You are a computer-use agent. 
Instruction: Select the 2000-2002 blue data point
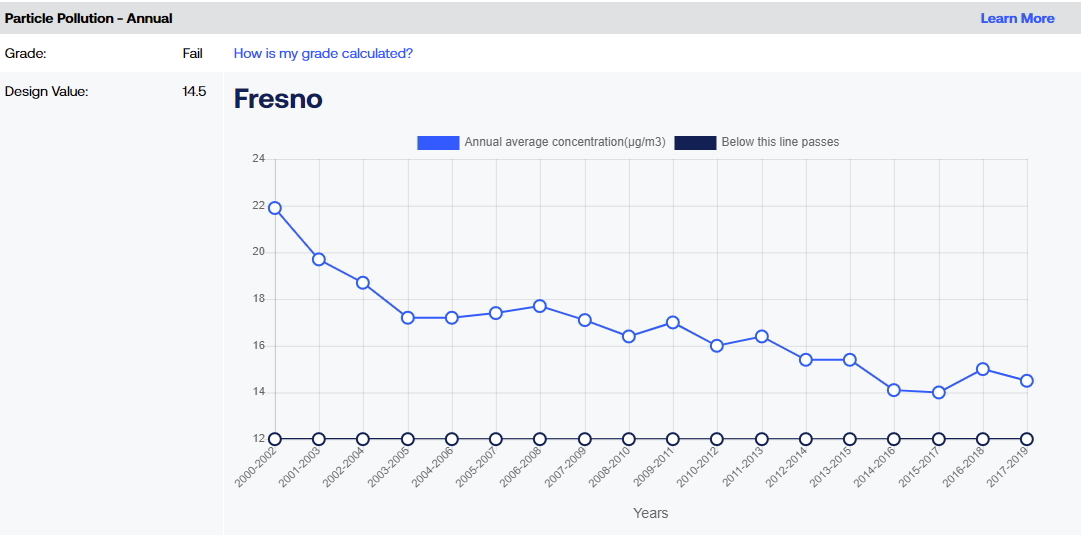point(275,208)
